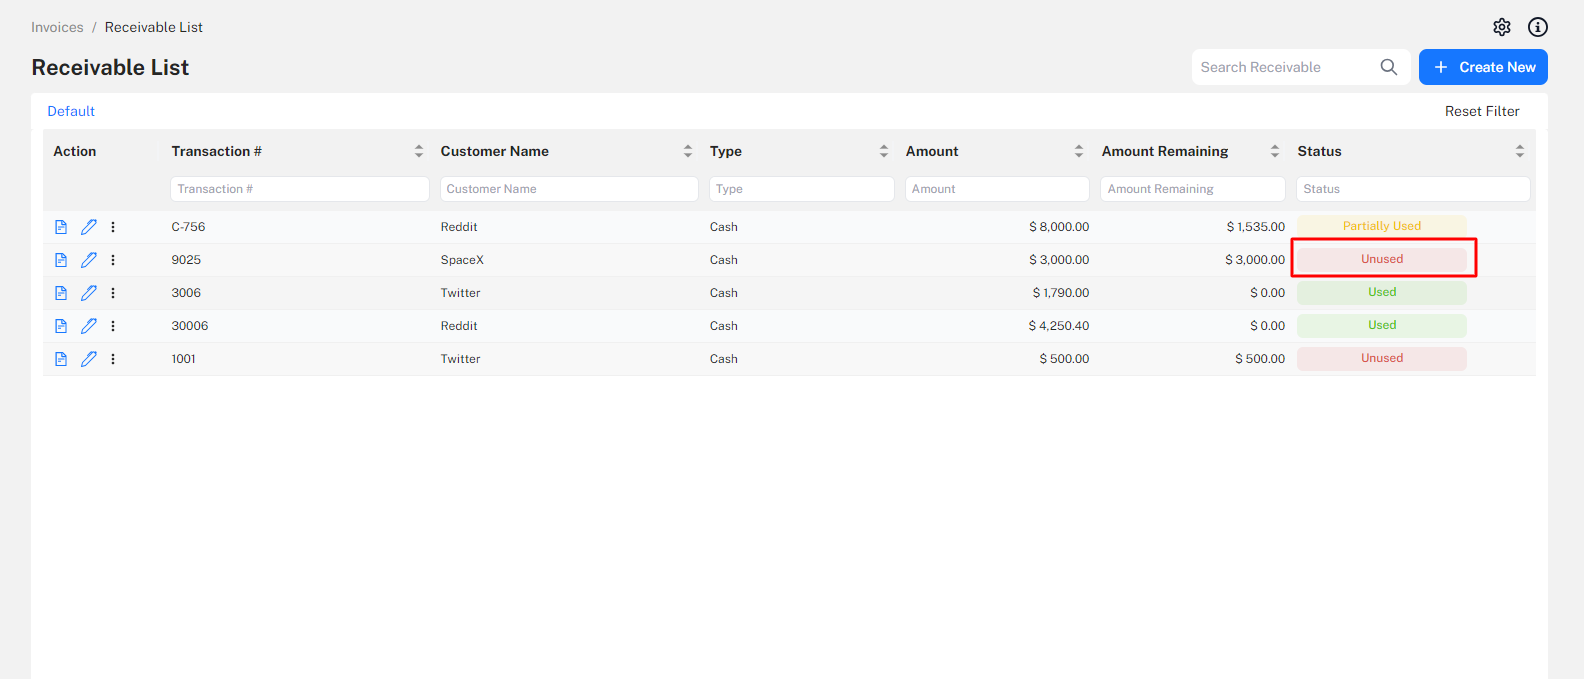This screenshot has height=679, width=1584.
Task: Edit transaction C-756 with pencil icon
Action: (89, 227)
